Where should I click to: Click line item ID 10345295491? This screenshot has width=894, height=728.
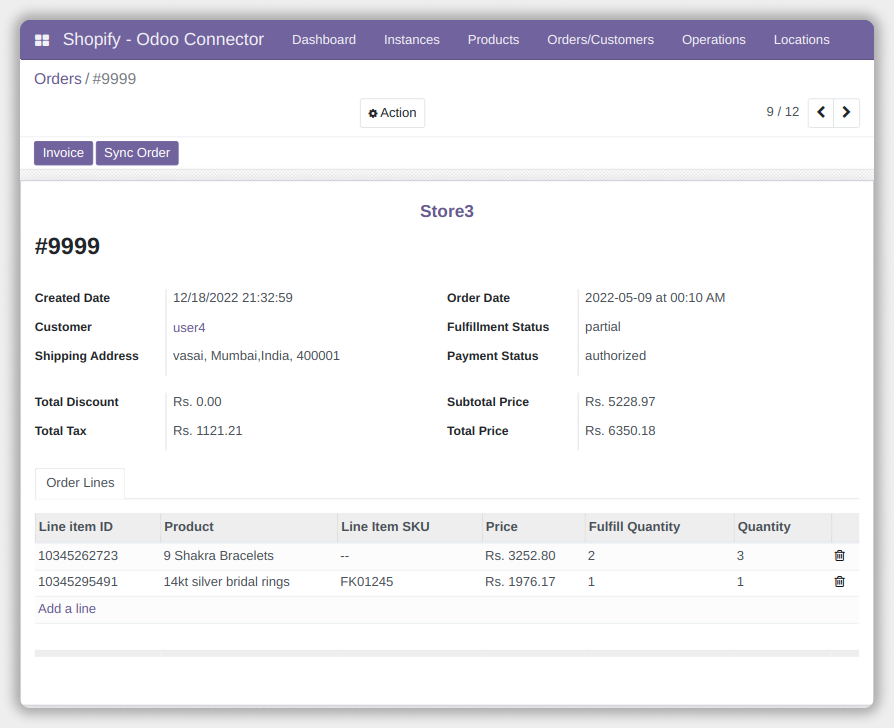(x=78, y=582)
